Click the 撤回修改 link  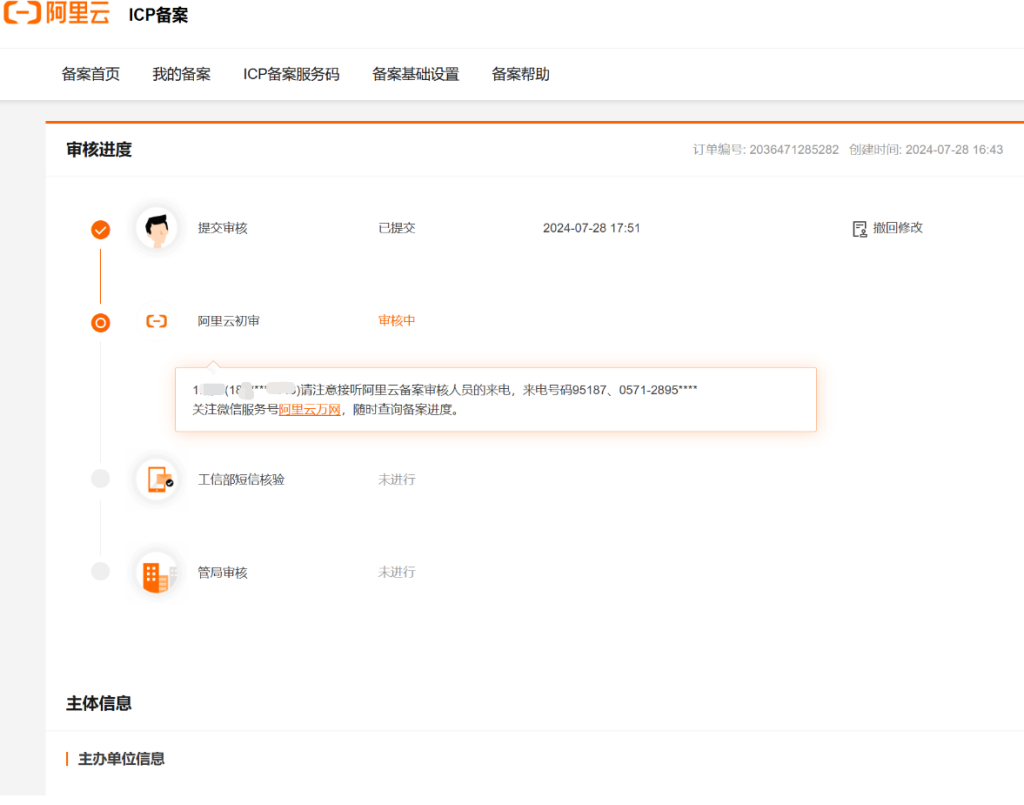pyautogui.click(x=897, y=228)
